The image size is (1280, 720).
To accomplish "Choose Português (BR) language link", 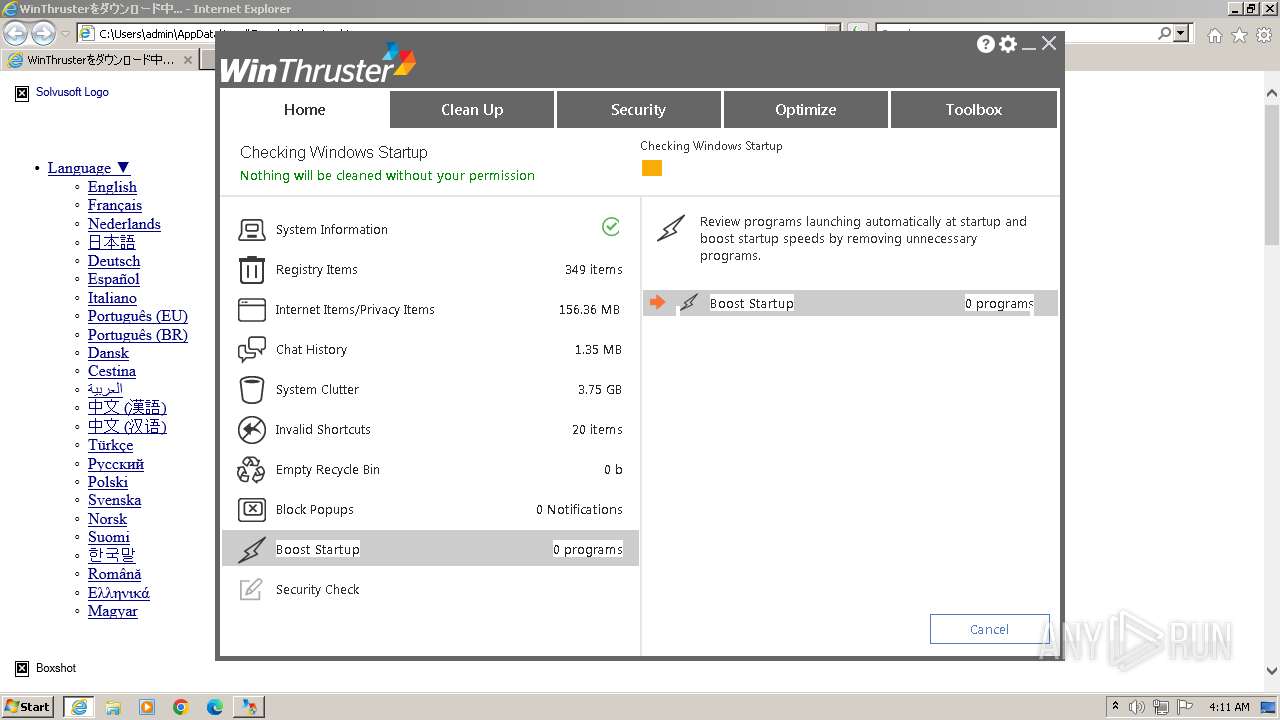I will pyautogui.click(x=138, y=335).
